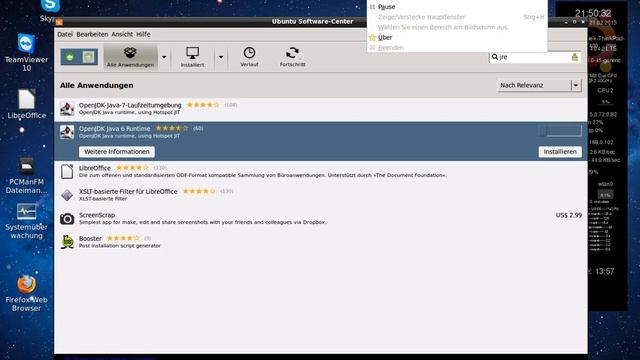Select the OpenJDK Java 6 Runtime entry
The image size is (640, 360).
pos(321,141)
